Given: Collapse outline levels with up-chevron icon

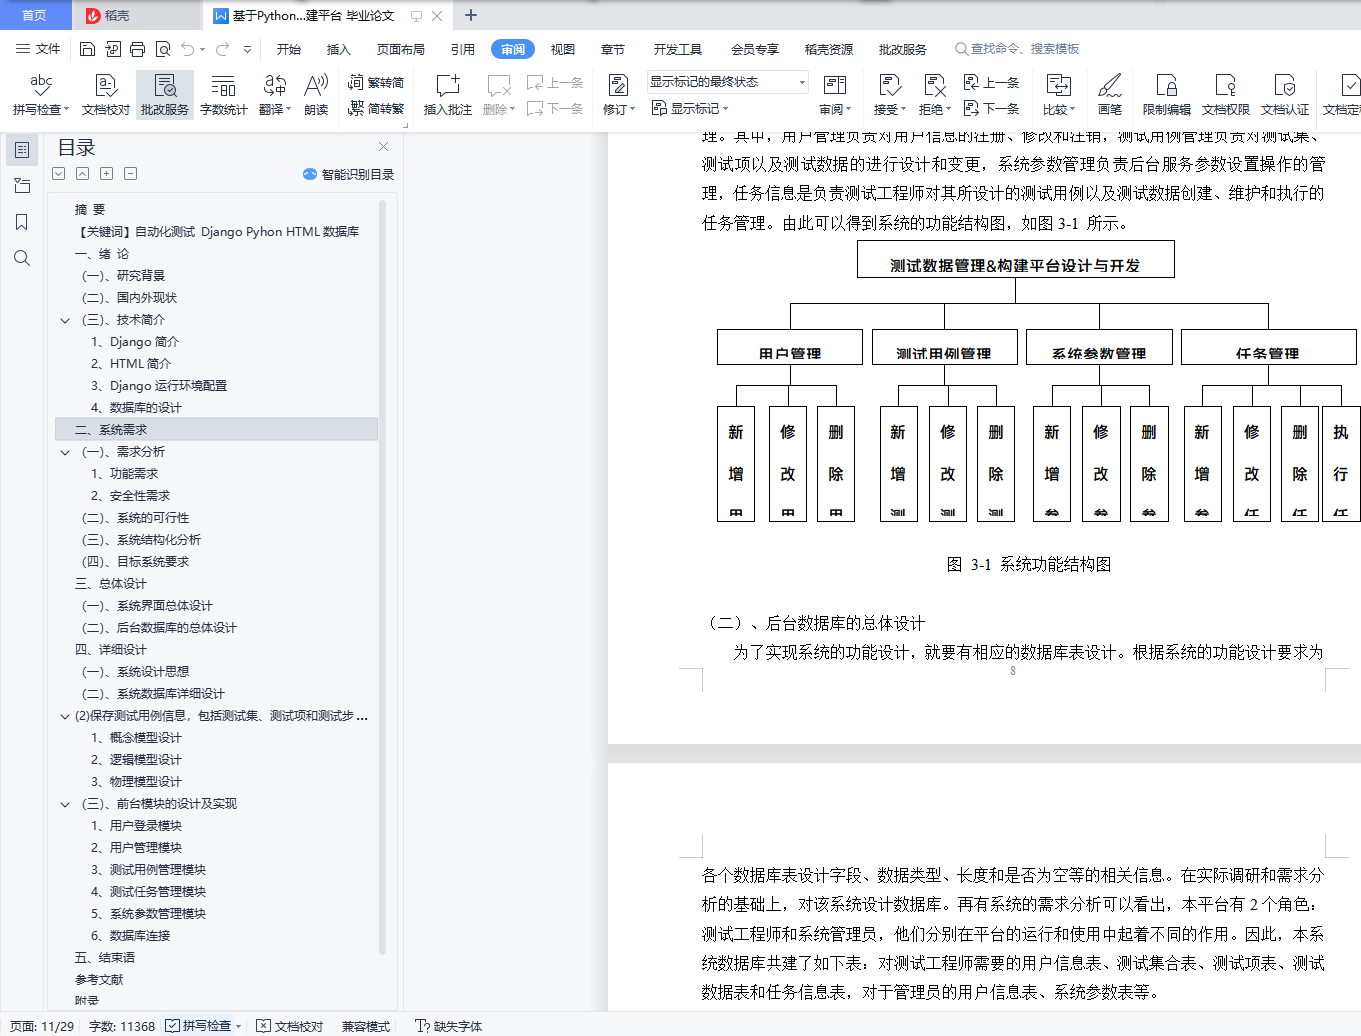Looking at the screenshot, I should pos(83,174).
